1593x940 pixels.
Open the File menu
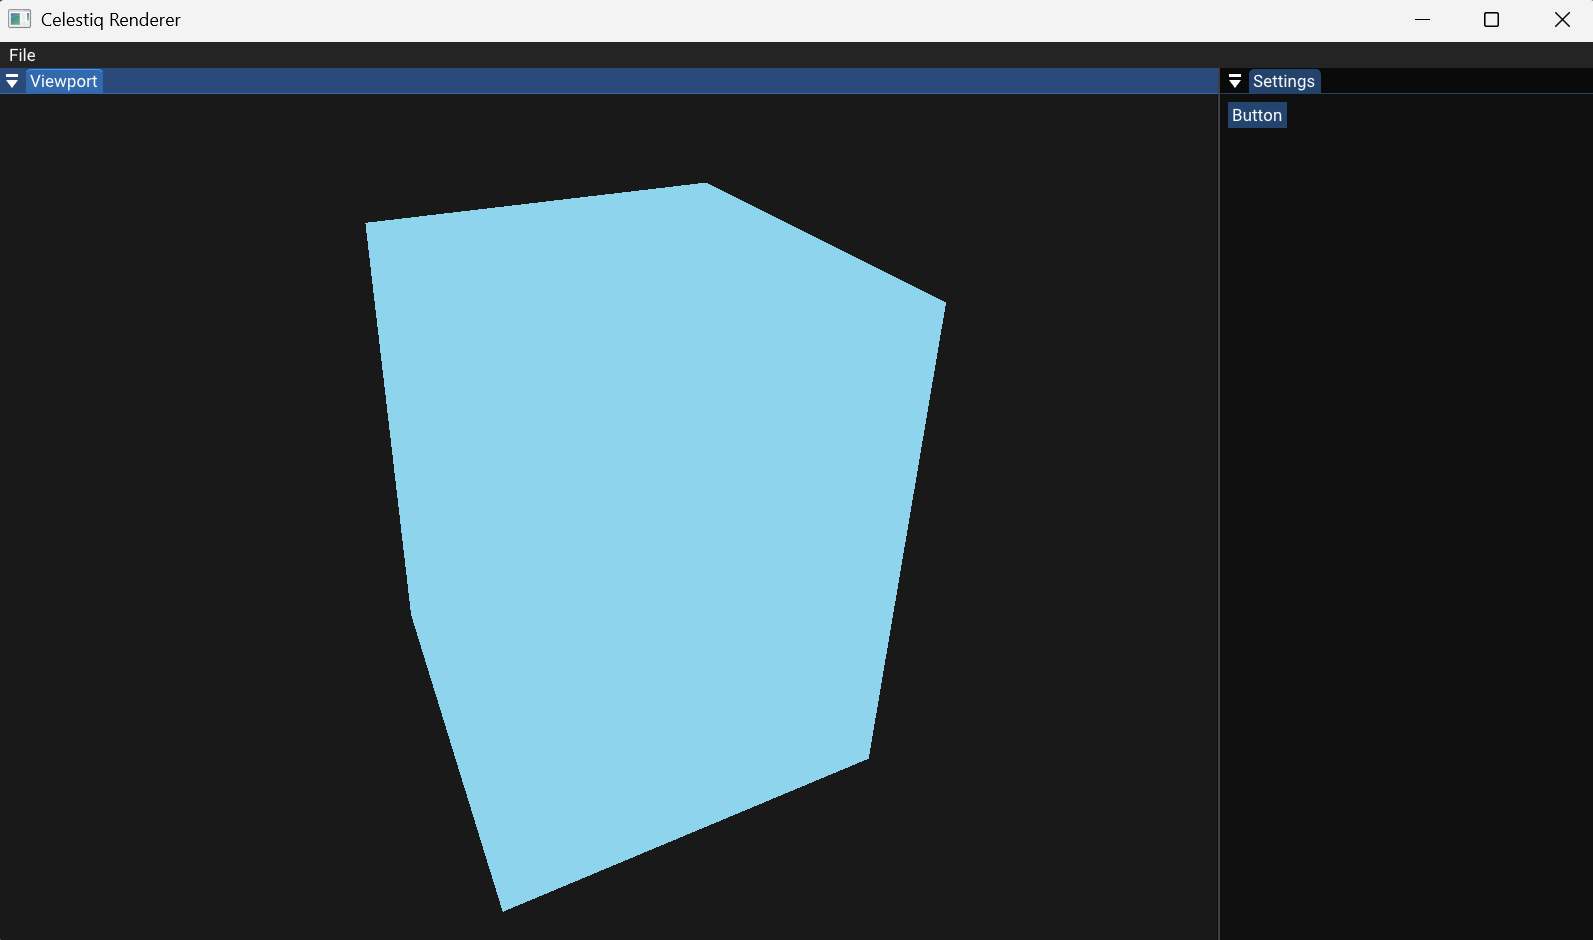tap(22, 55)
